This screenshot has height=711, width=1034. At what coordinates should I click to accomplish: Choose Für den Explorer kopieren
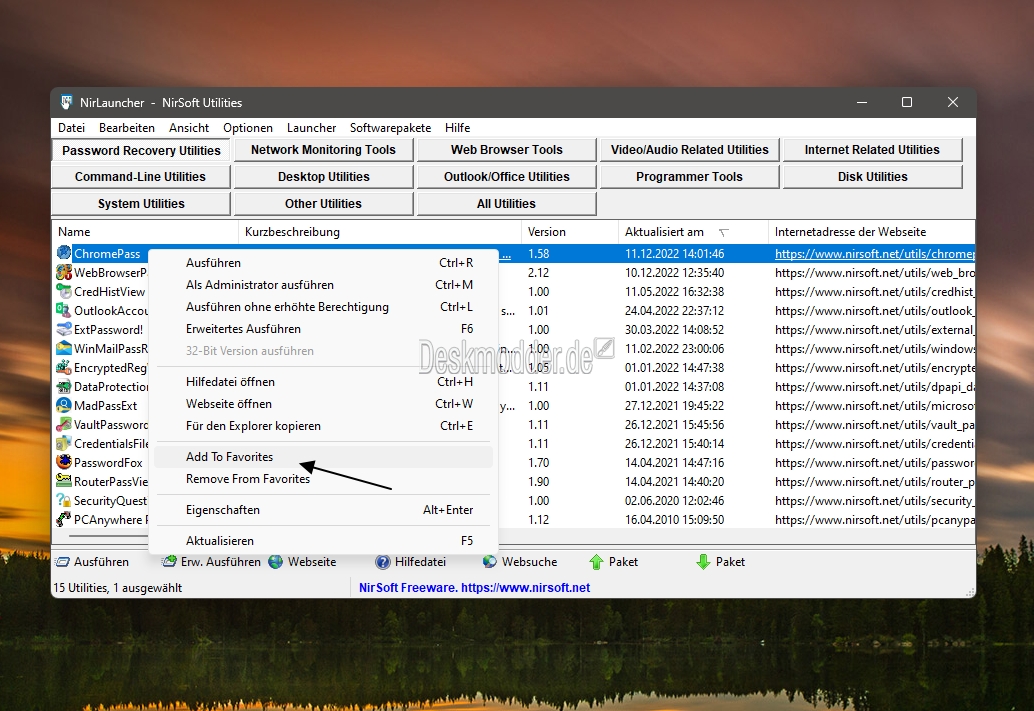coord(323,426)
